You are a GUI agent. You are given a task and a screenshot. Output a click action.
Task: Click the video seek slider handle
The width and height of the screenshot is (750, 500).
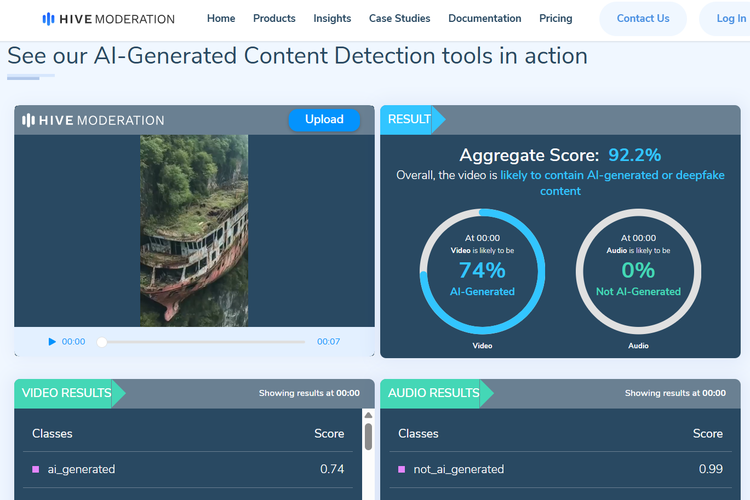tap(102, 342)
